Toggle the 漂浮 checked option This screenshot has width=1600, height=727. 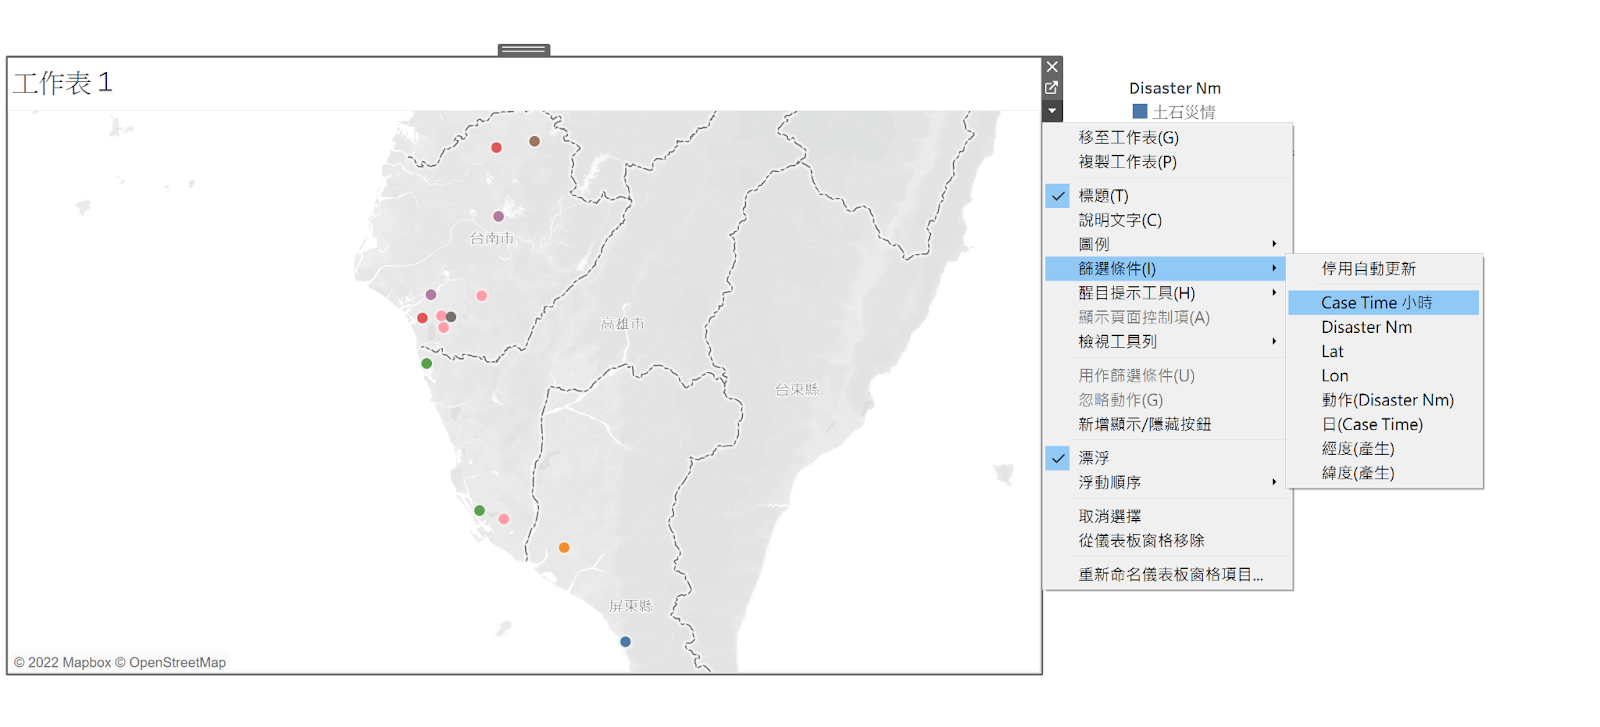(1165, 458)
